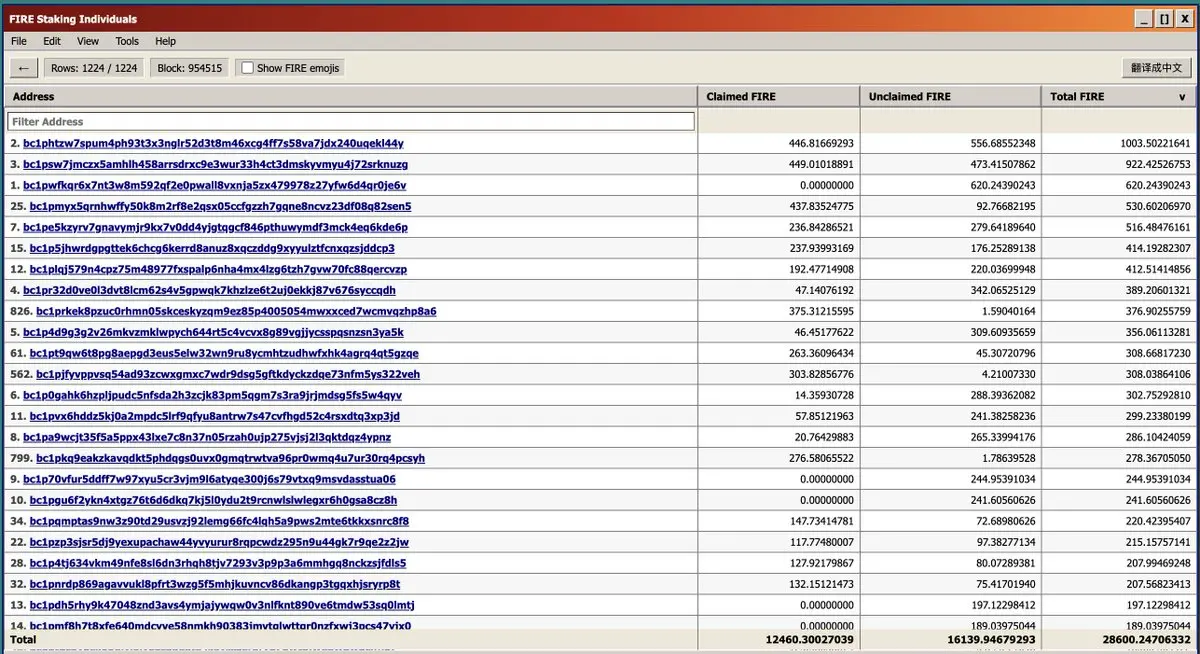This screenshot has height=654, width=1200.
Task: Select Total FIRE value 356.06113281
Action: (1158, 333)
